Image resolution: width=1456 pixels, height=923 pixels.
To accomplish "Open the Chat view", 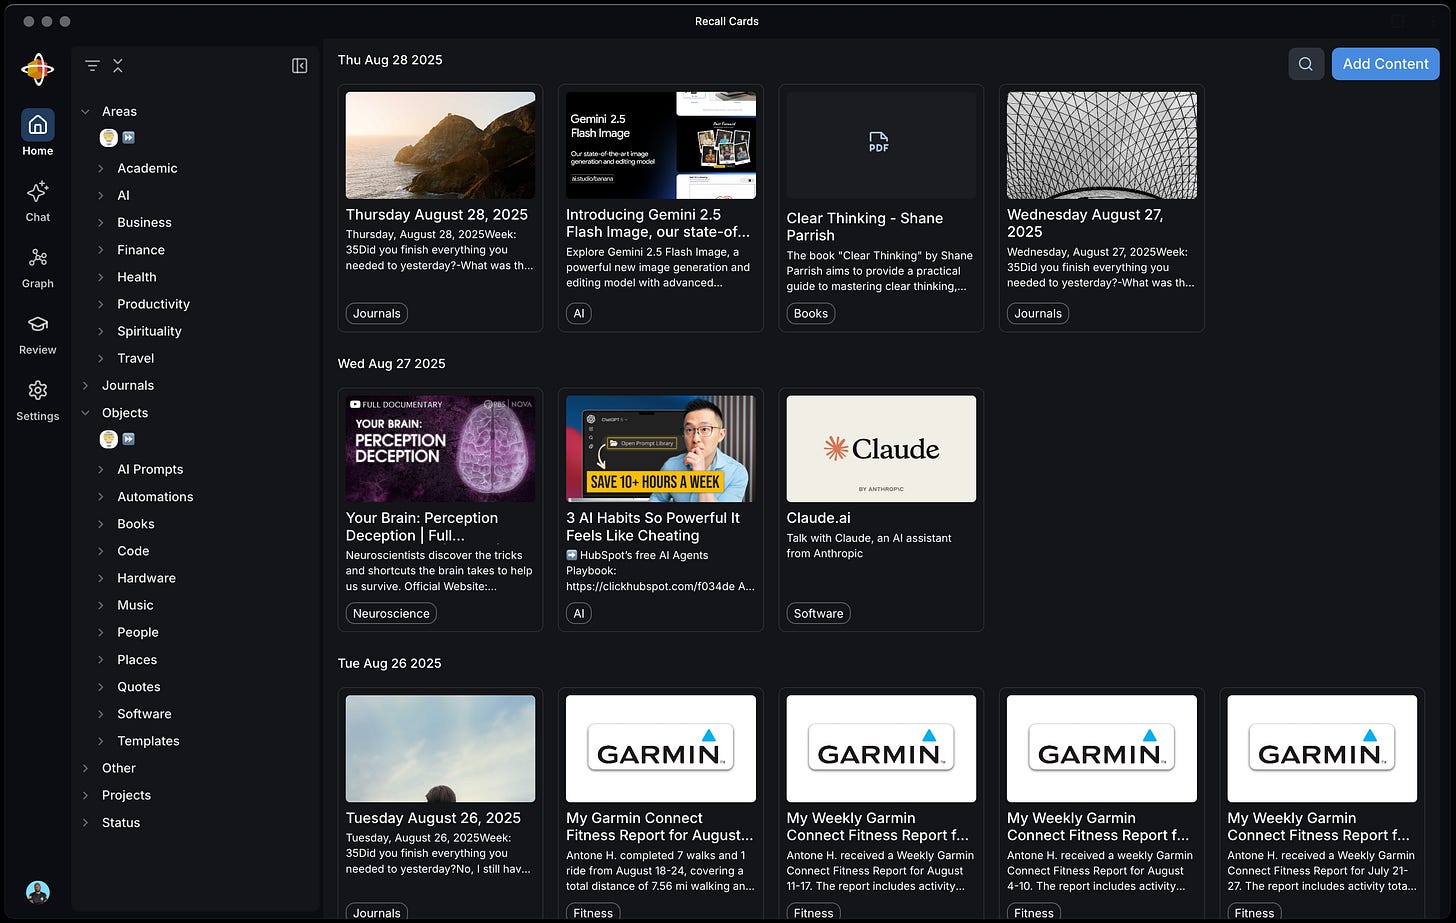I will click(x=38, y=200).
